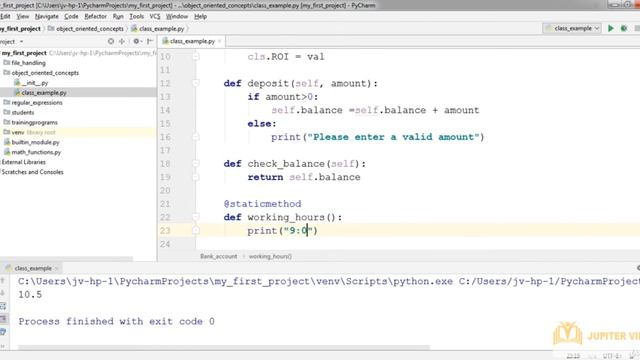Select the class_example tab in Run panel

coord(33,268)
